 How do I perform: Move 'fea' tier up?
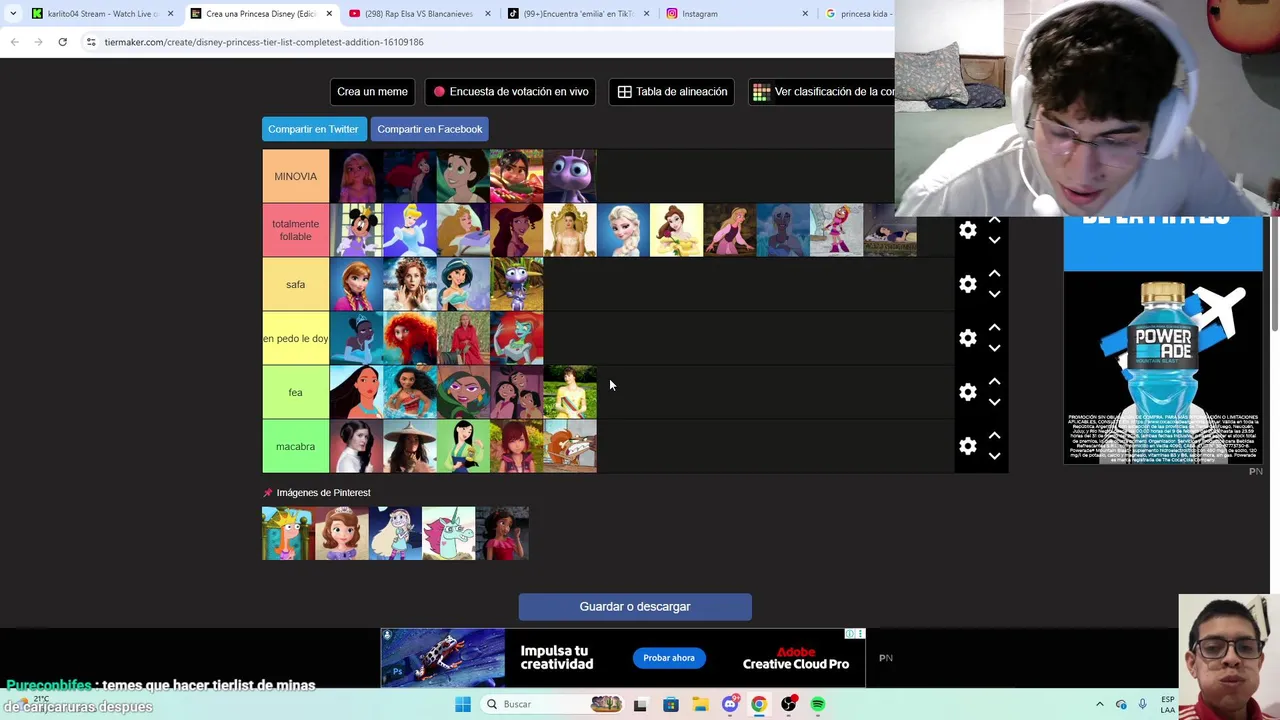[x=994, y=381]
